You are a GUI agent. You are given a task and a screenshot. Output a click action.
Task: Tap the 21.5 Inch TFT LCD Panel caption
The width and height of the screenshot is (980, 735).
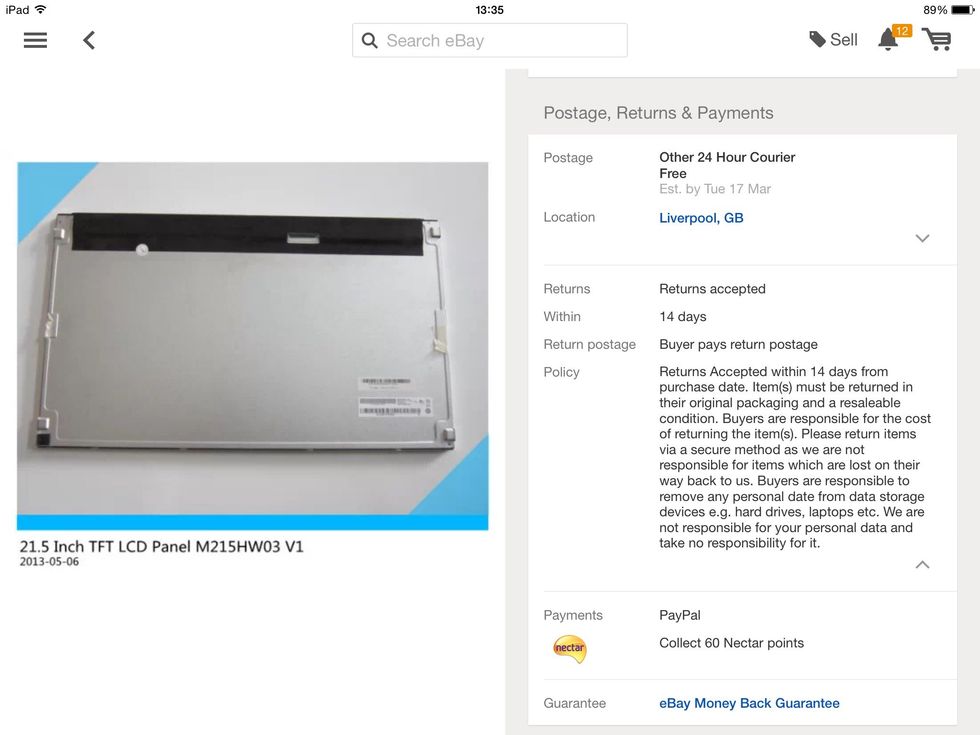[161, 546]
